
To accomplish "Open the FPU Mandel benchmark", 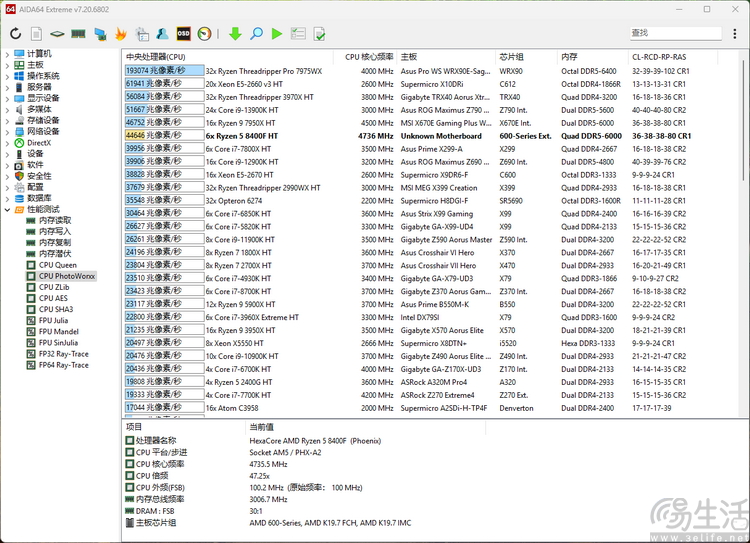I will coord(59,332).
